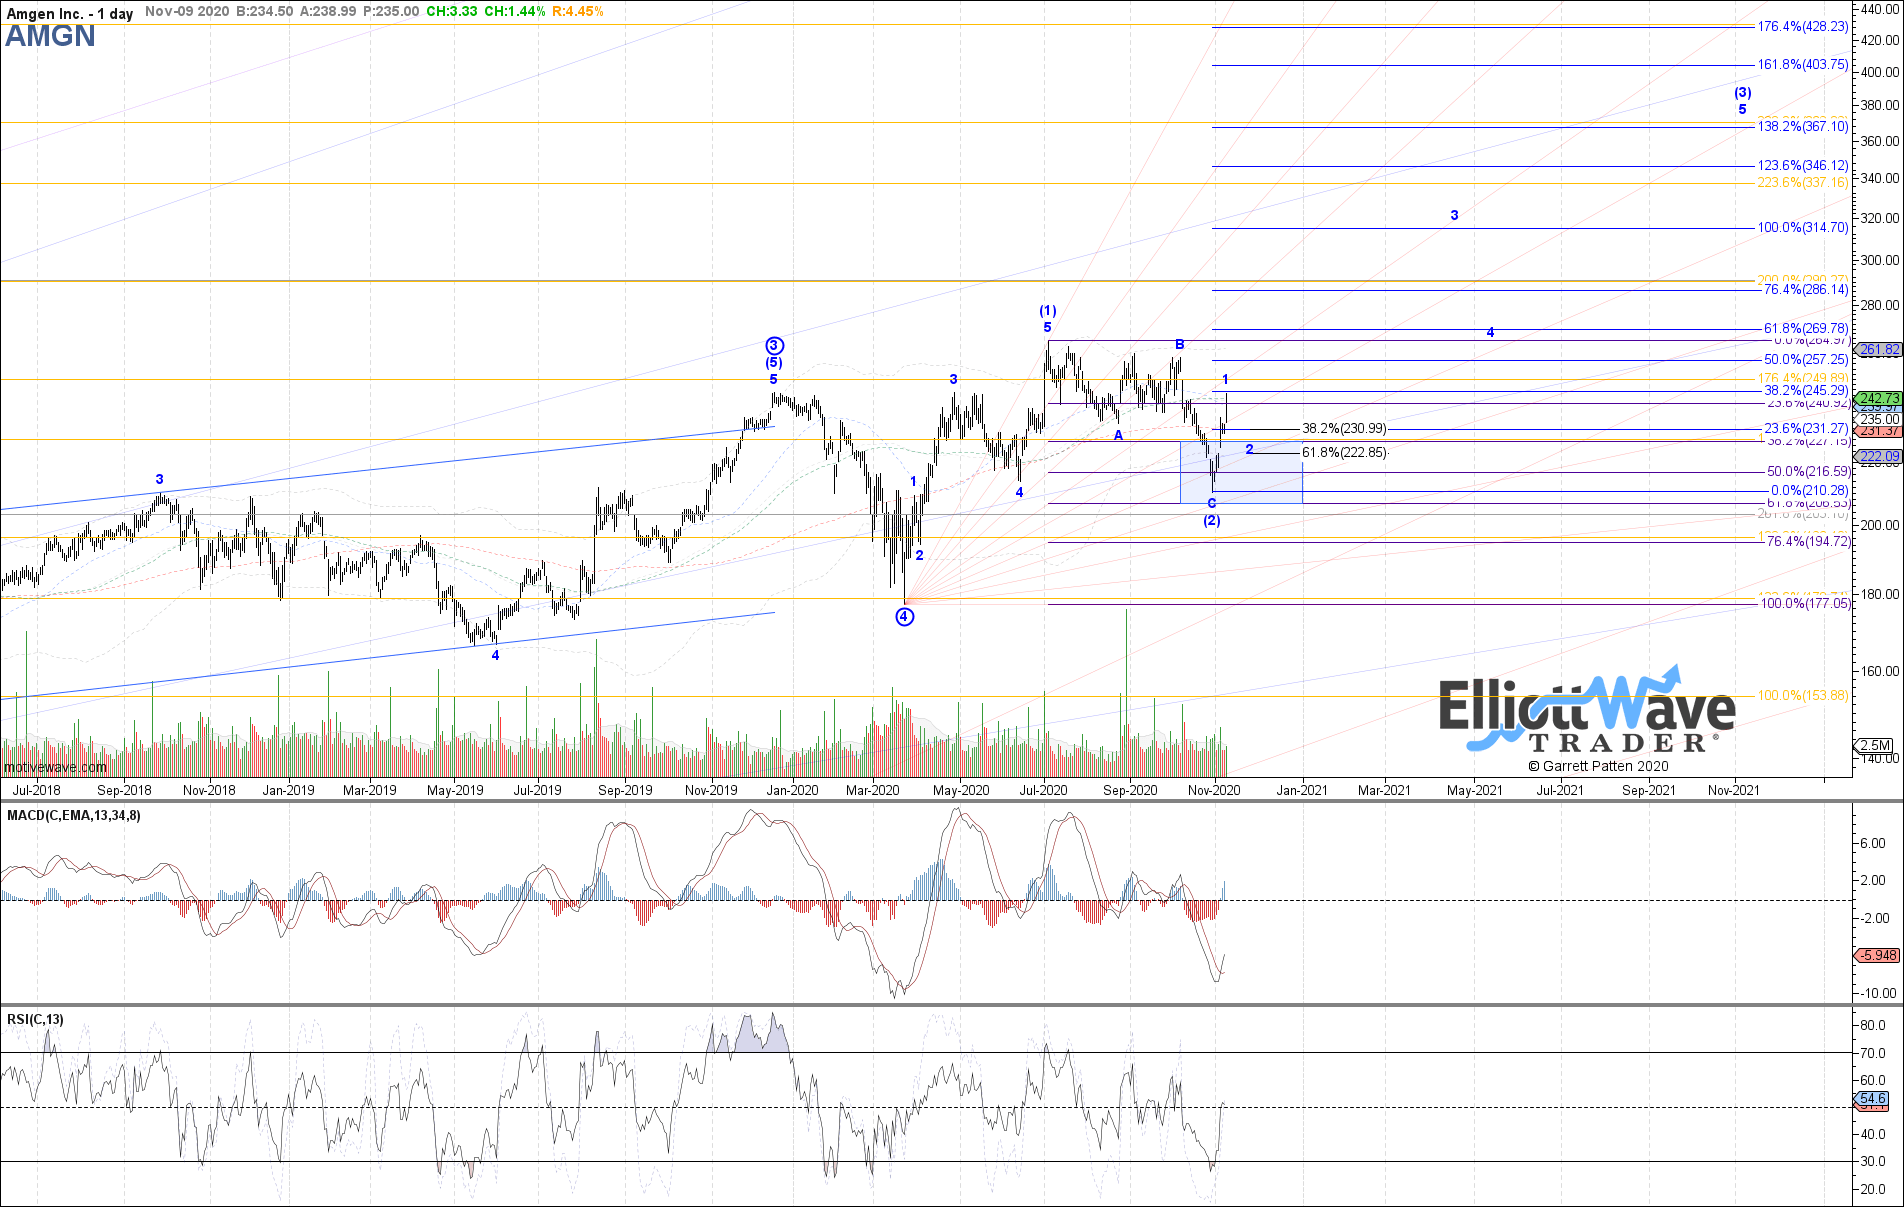The image size is (1904, 1207).
Task: Click the 30.0 RSI axis label
Action: point(1873,1162)
